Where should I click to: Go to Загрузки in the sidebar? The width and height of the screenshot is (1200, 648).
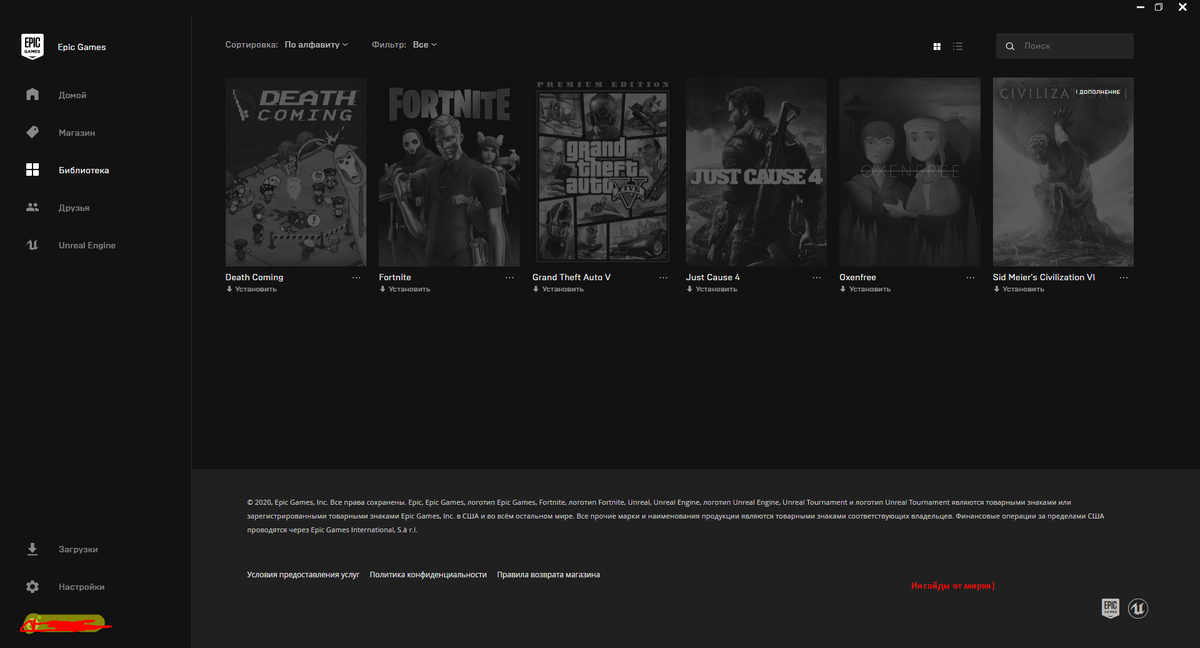(x=78, y=549)
